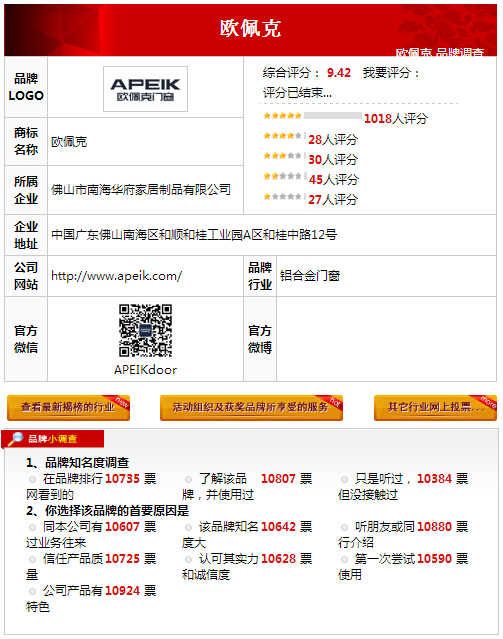
Task: Click question heading 1、品牌知名度调查
Action: pos(78,463)
